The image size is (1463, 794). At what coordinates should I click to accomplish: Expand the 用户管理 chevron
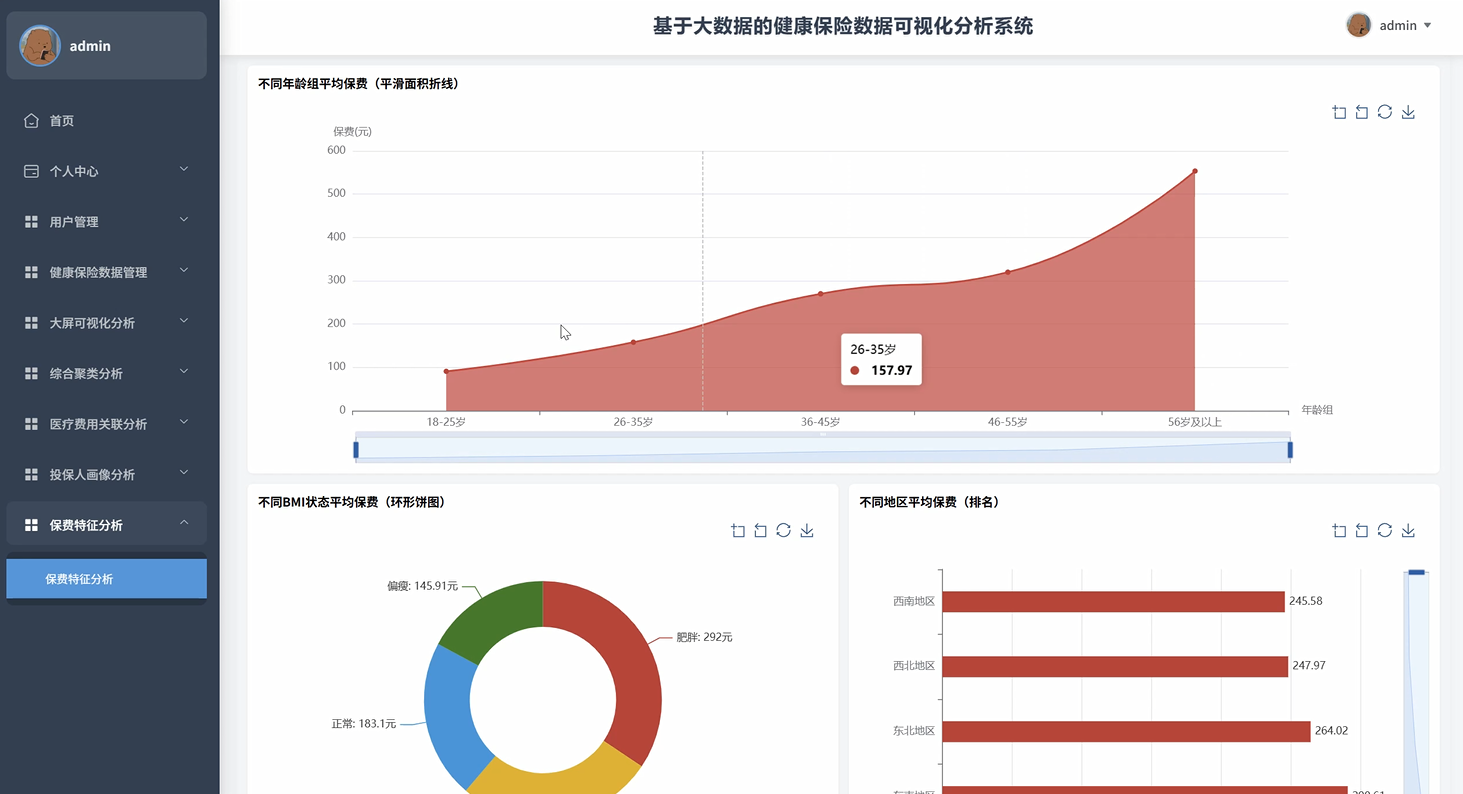184,220
